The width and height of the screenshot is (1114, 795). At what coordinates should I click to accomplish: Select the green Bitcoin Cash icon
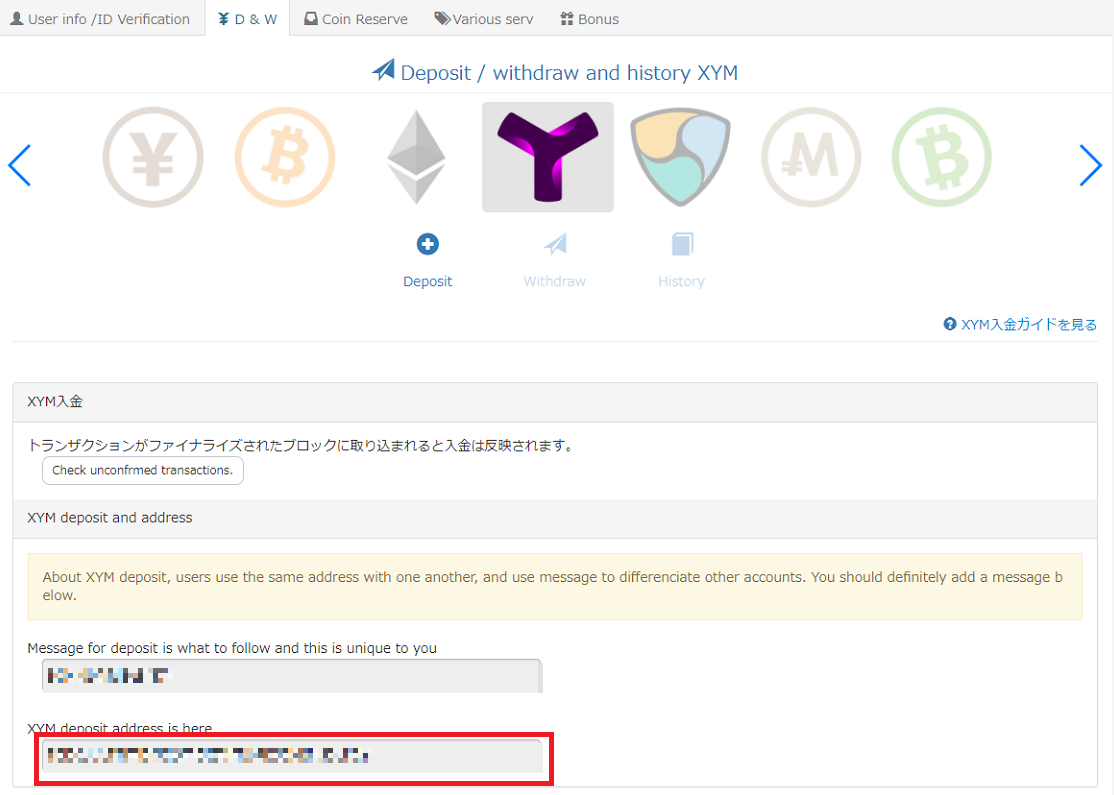(x=941, y=157)
